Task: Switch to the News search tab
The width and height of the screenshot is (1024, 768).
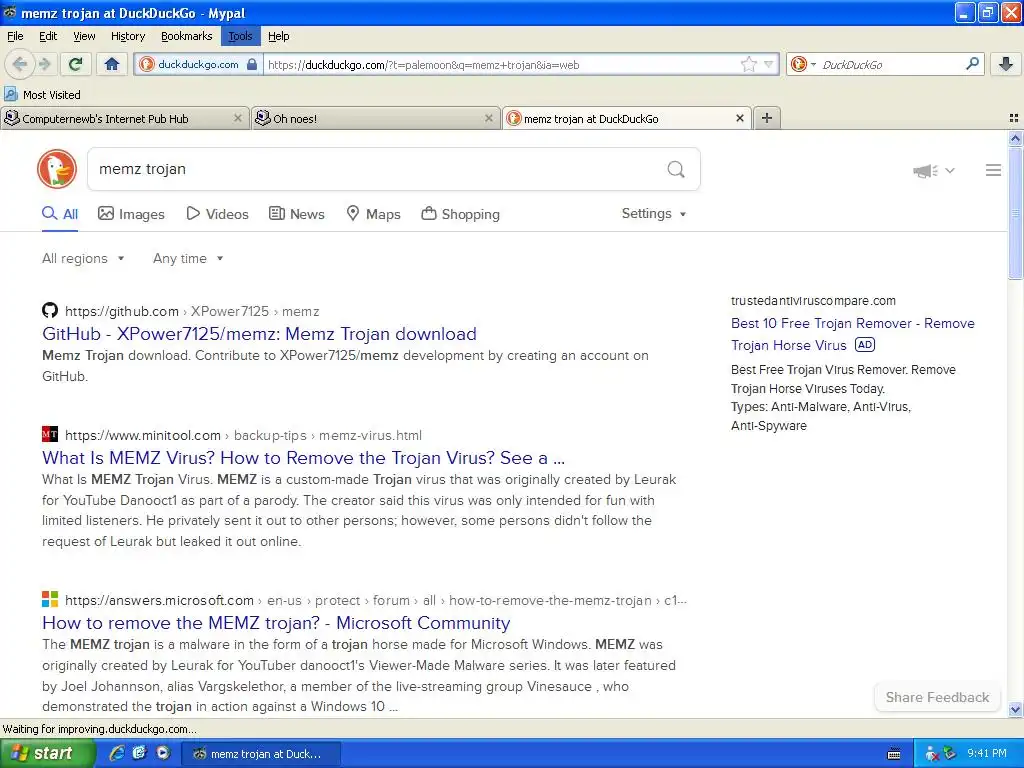Action: pyautogui.click(x=297, y=214)
